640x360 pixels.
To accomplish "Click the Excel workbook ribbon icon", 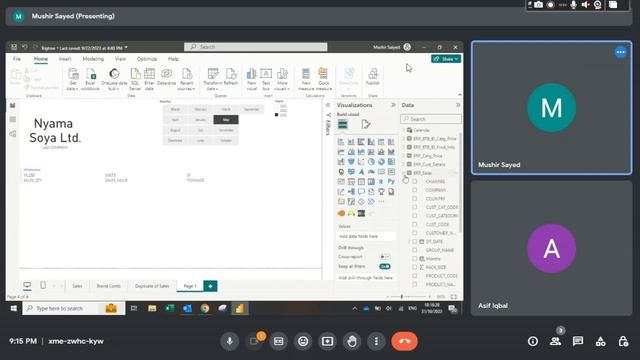I will click(x=90, y=79).
